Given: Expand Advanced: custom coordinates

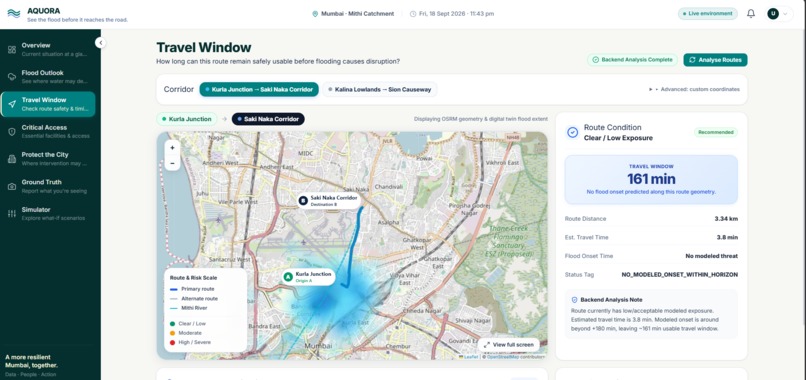Looking at the screenshot, I should 694,89.
